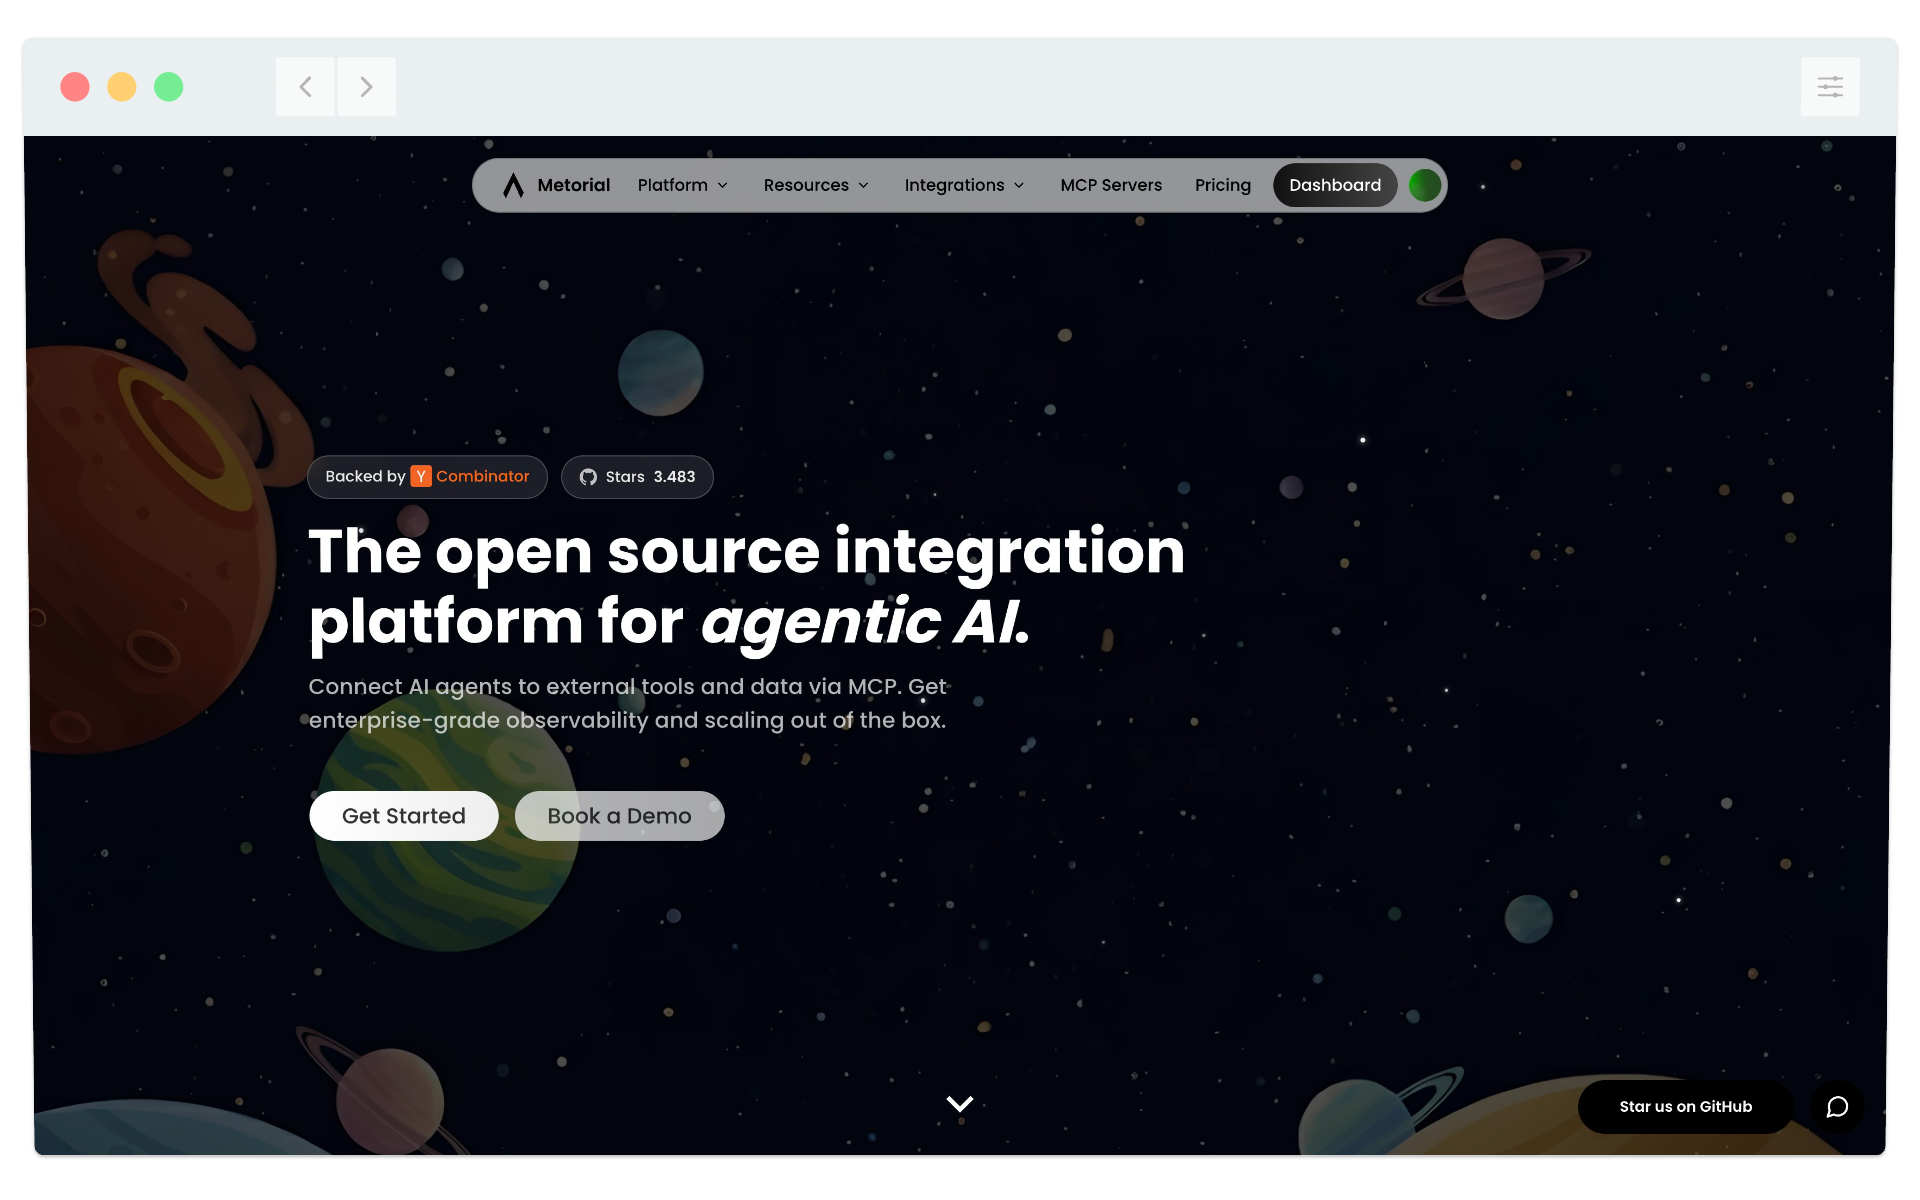
Task: Click the Y Combinator backed badge
Action: pos(427,477)
